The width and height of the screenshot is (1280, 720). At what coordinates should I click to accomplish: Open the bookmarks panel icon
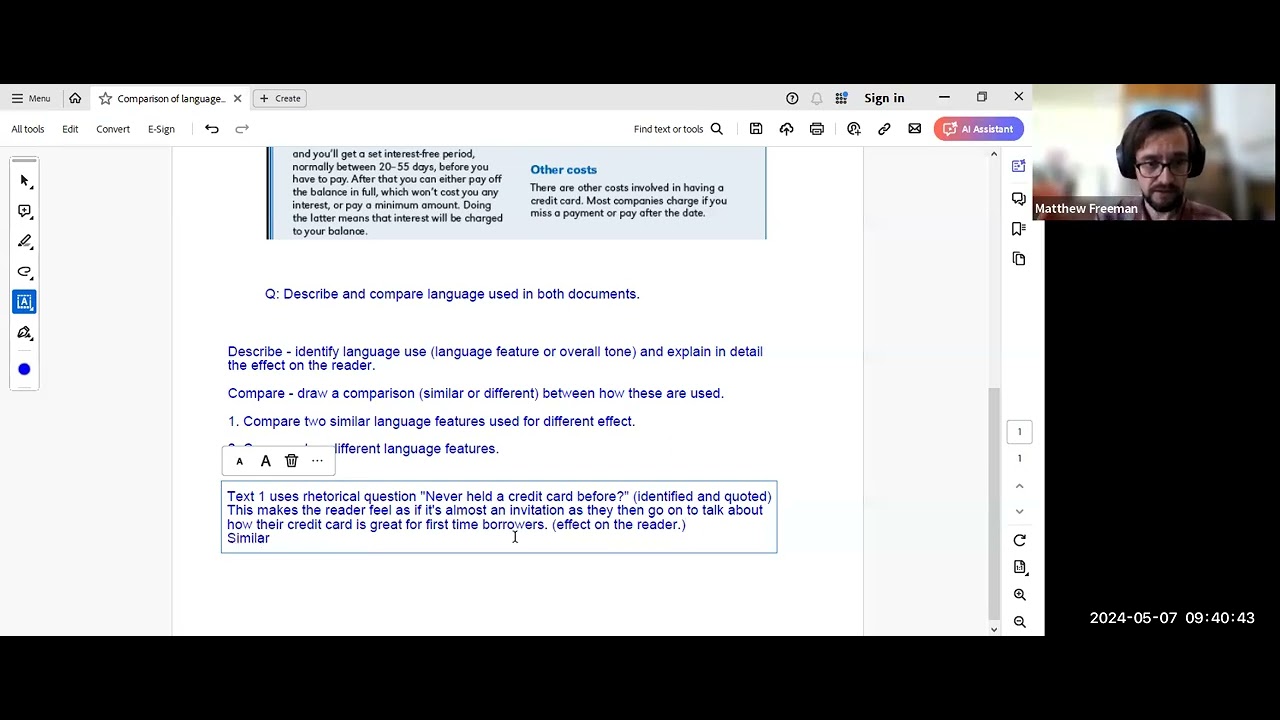coord(1019,228)
